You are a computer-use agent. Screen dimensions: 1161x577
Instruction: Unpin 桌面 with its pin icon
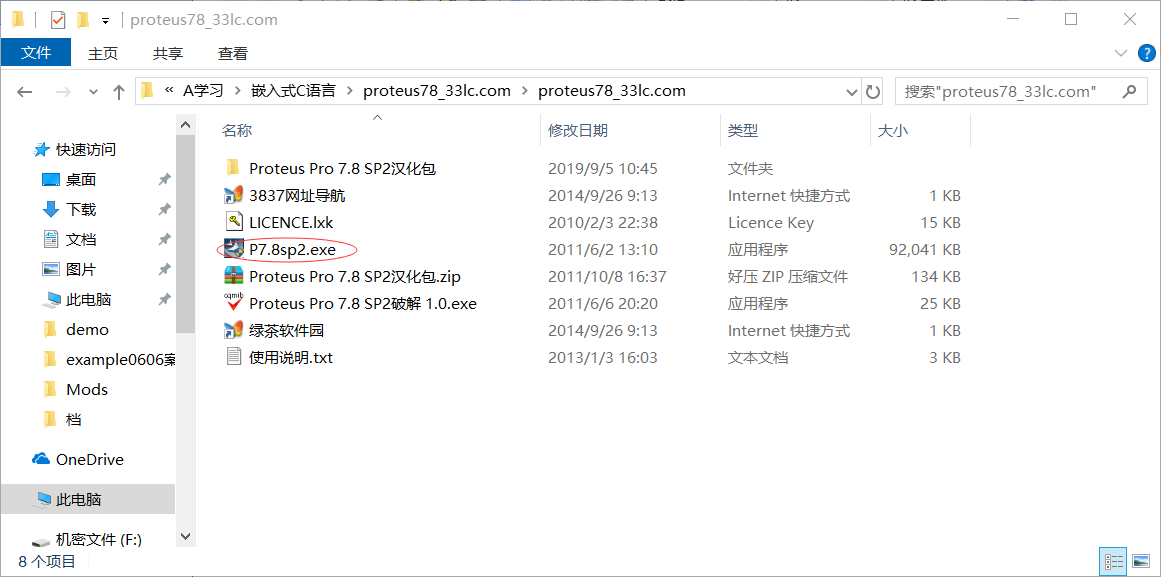pos(164,180)
